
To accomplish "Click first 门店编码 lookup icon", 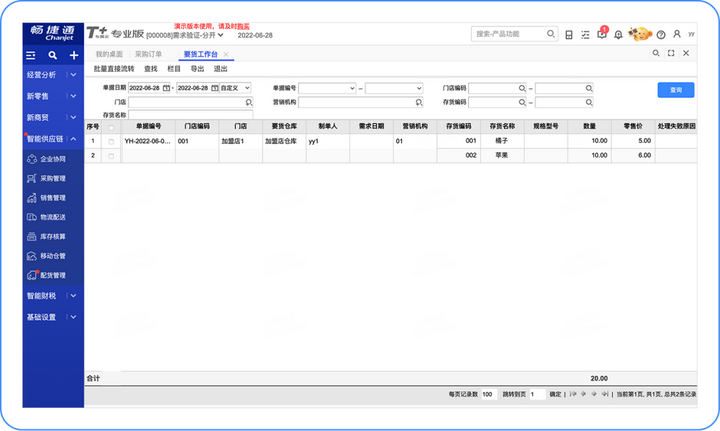I will click(x=522, y=88).
